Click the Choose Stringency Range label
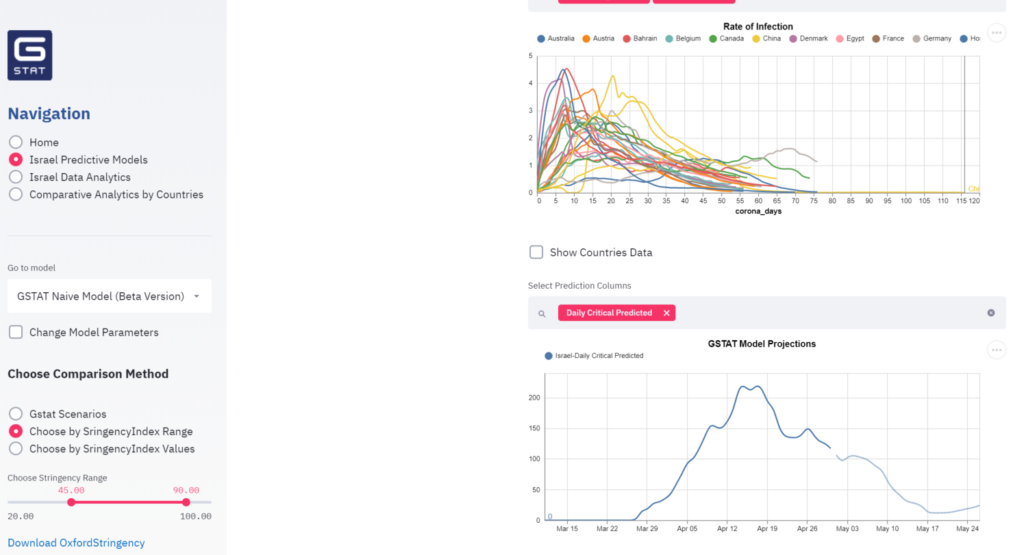The image size is (1024, 555). pyautogui.click(x=57, y=478)
